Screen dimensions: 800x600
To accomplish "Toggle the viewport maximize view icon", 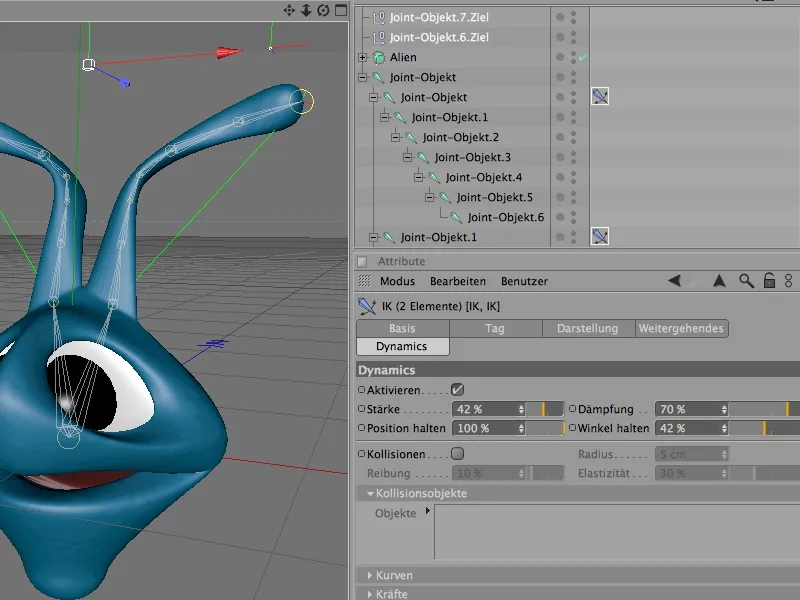I will (341, 10).
